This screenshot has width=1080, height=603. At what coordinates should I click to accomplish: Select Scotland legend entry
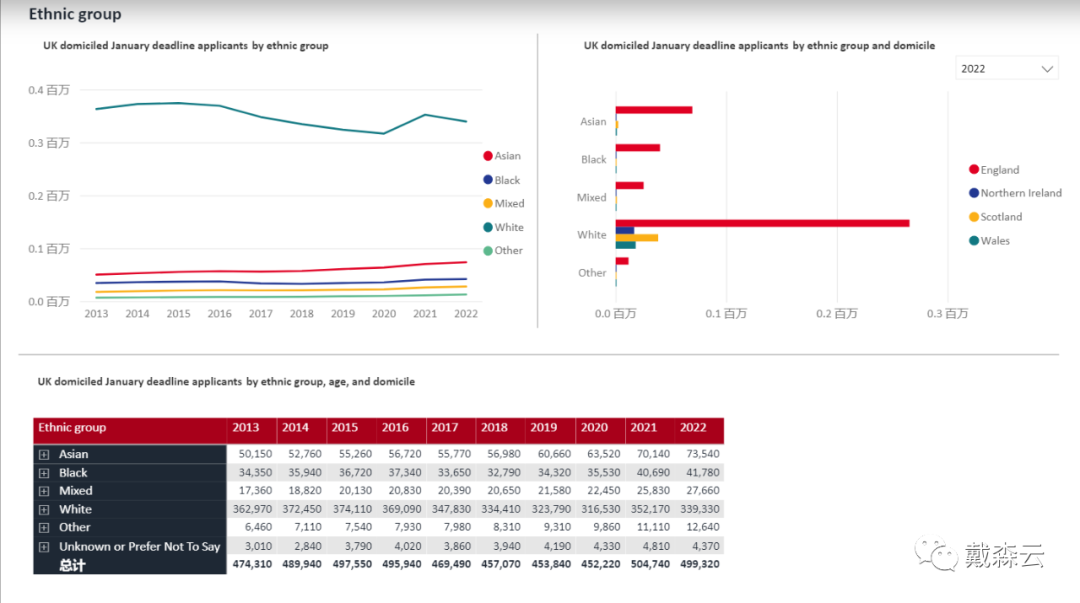coord(973,217)
